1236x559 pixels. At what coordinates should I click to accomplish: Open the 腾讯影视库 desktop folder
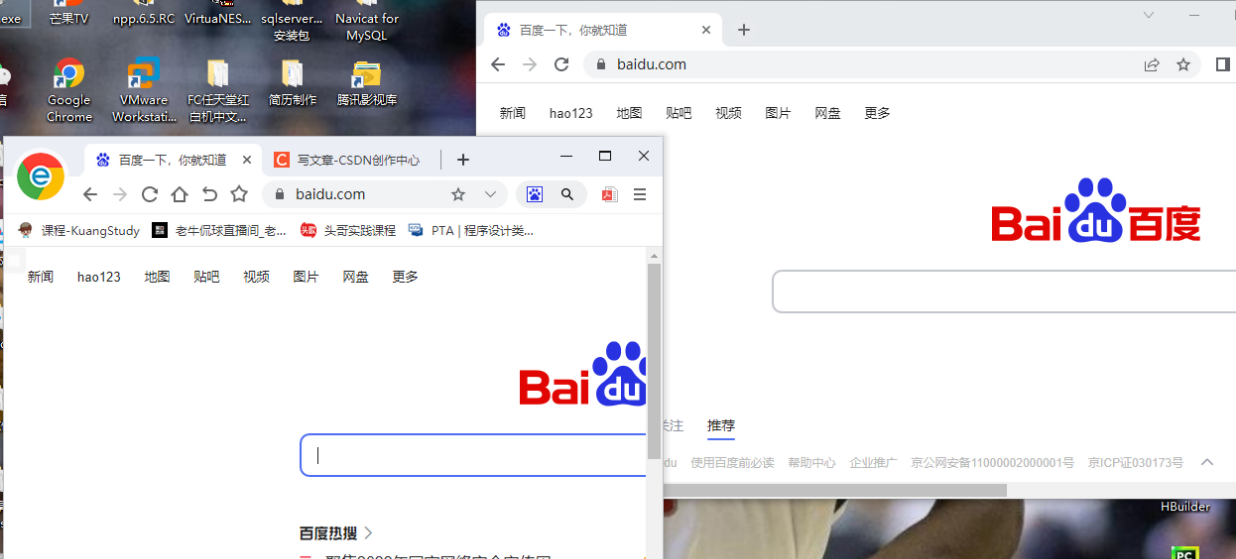(367, 83)
